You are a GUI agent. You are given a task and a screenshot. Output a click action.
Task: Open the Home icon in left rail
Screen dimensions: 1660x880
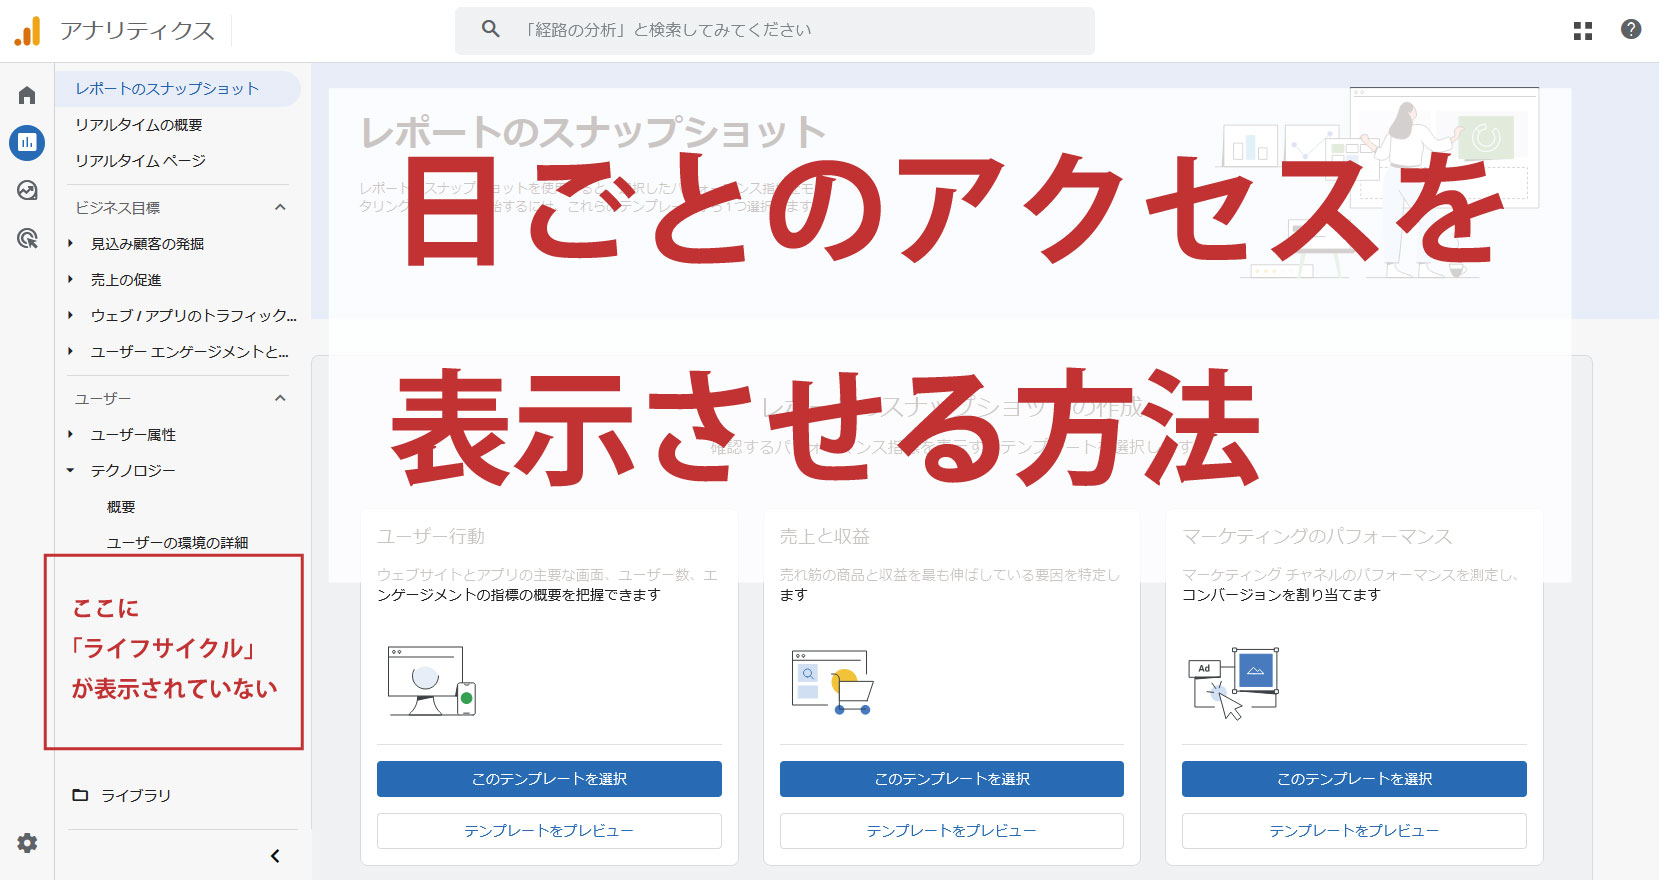27,95
